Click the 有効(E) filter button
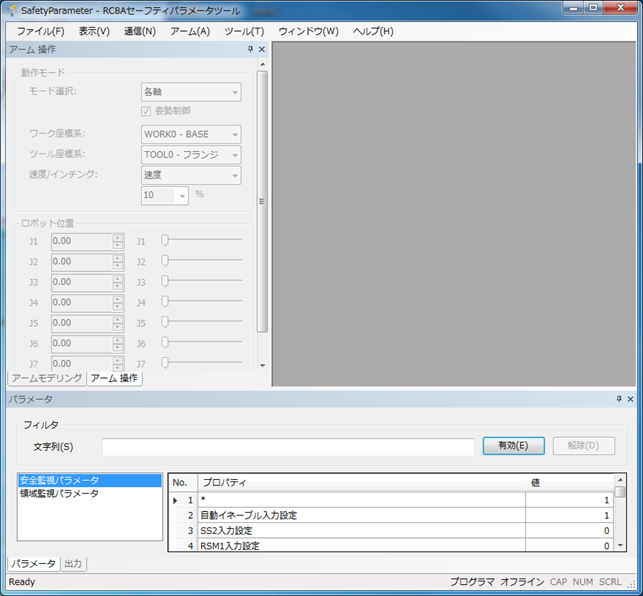 pyautogui.click(x=512, y=446)
